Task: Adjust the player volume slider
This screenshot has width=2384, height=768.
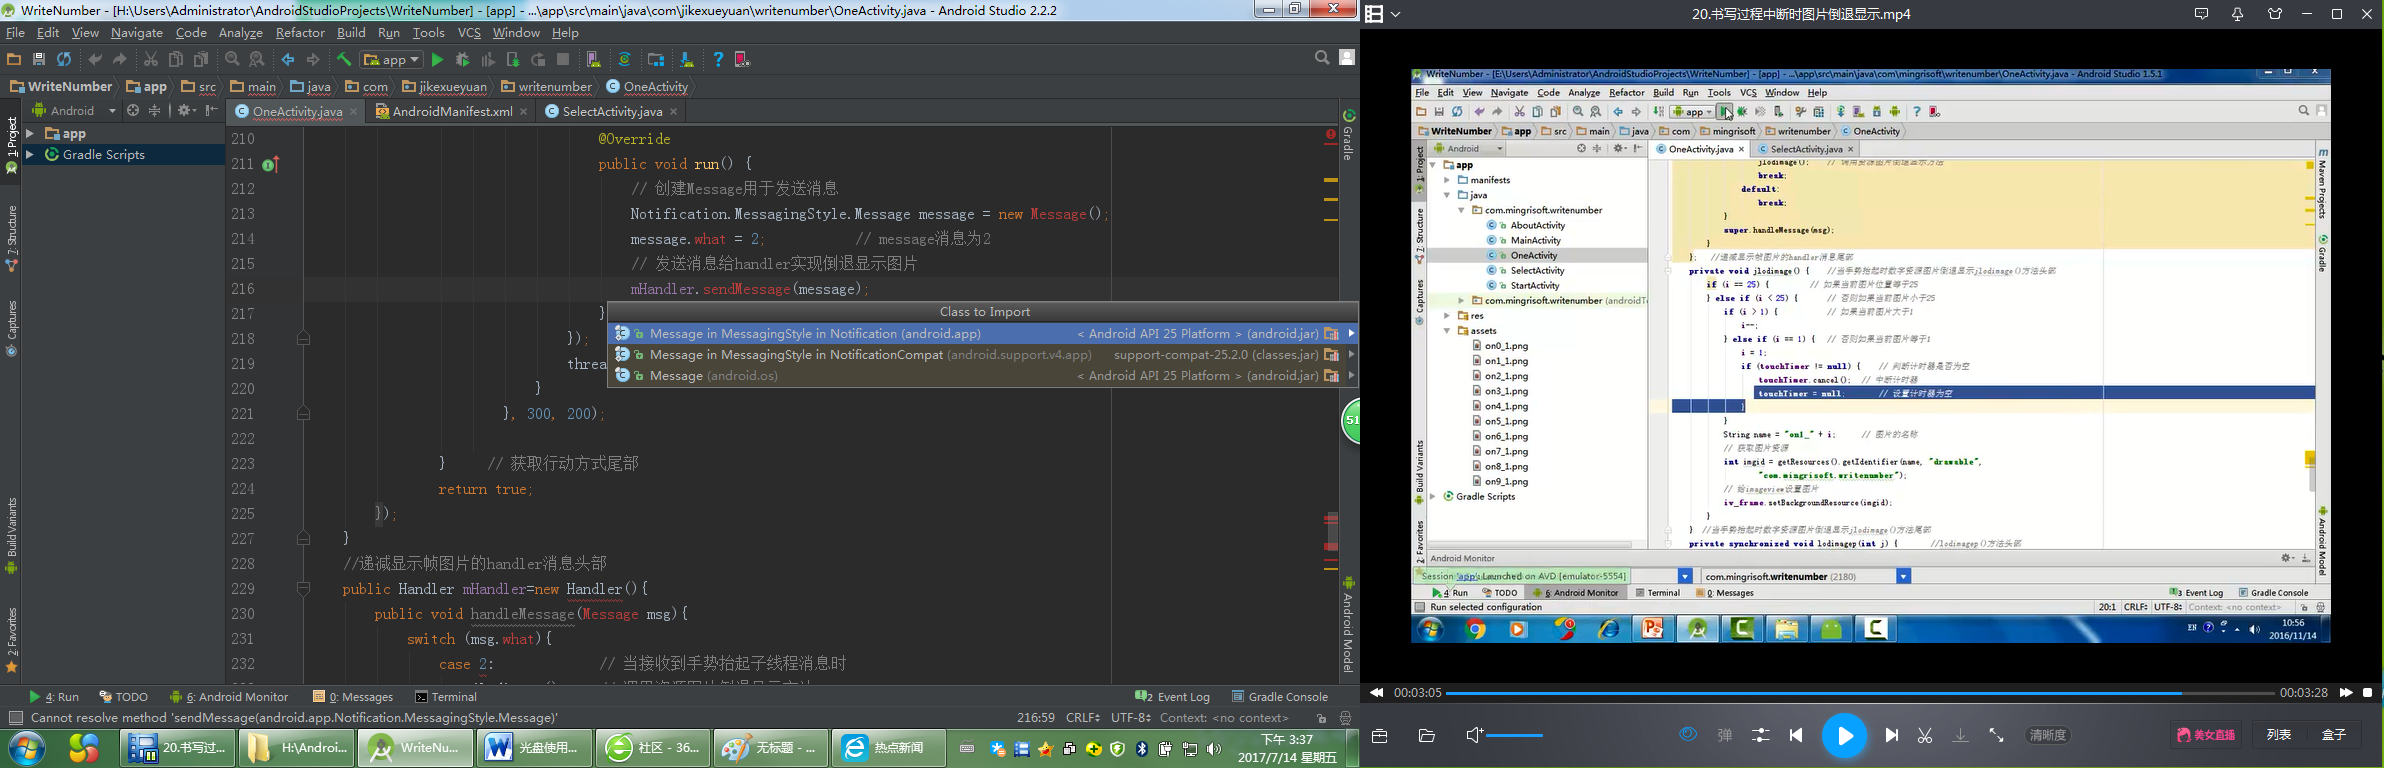Action: (1515, 736)
